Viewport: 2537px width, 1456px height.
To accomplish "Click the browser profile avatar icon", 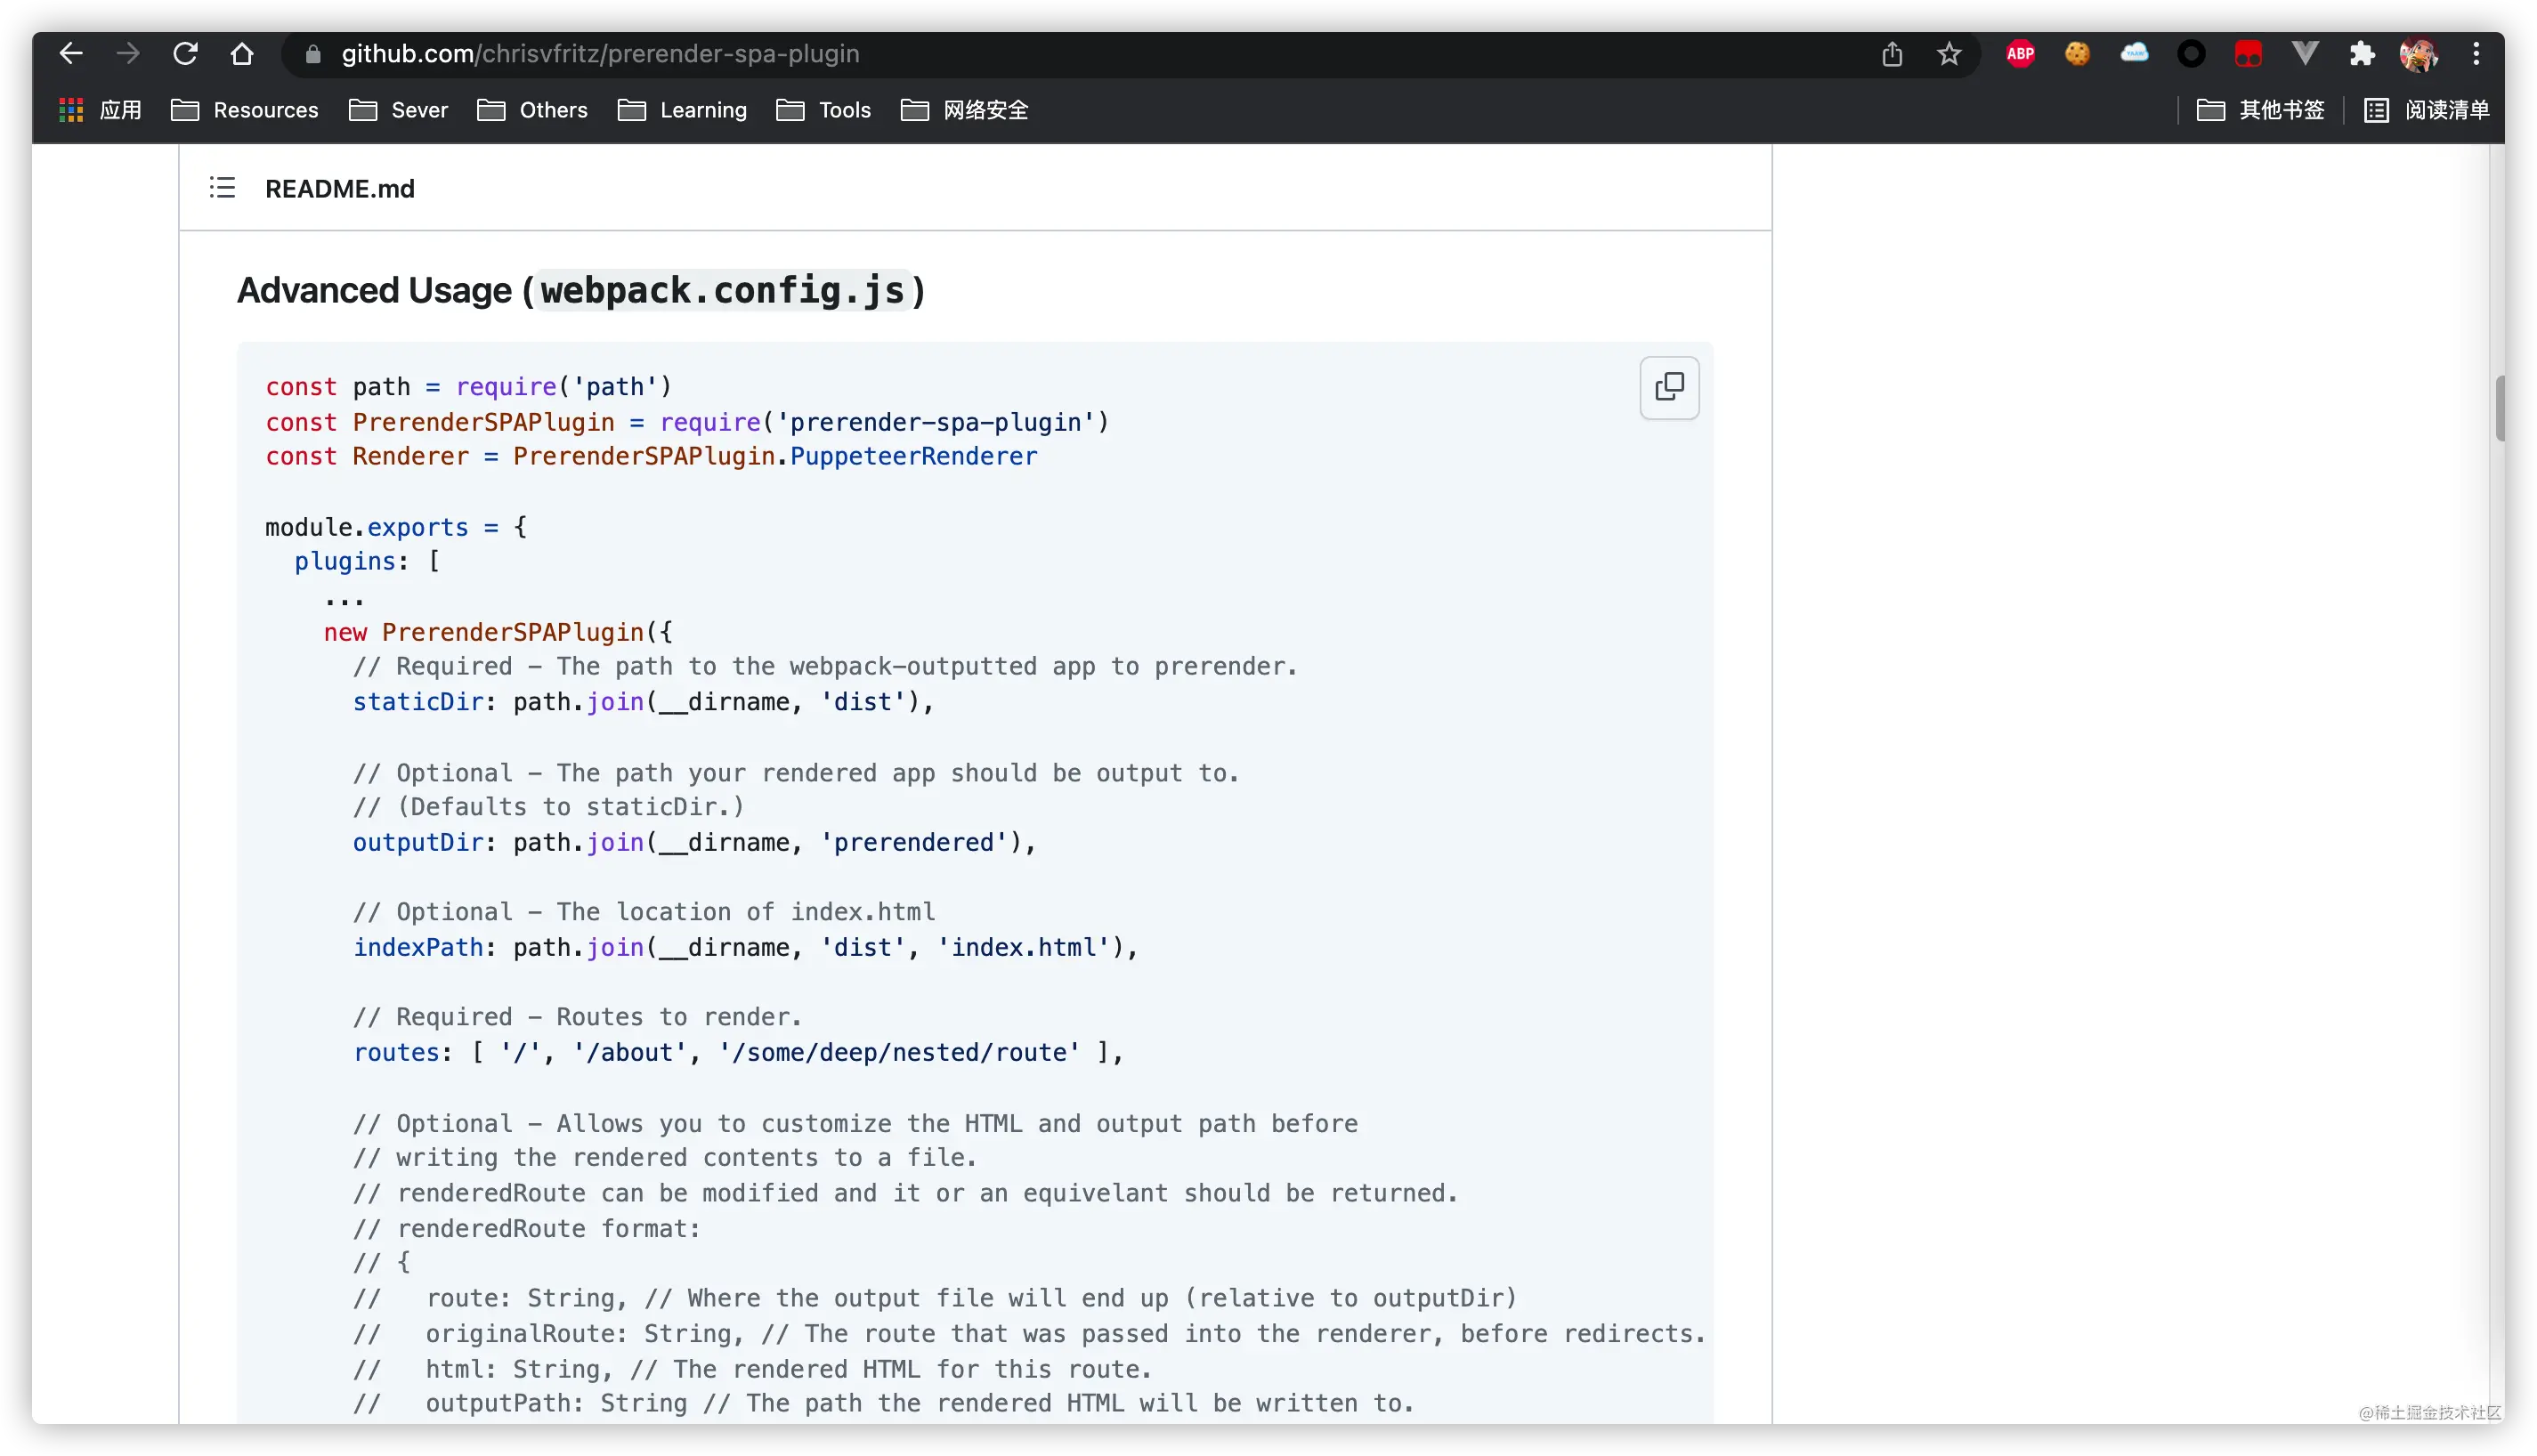I will (x=2419, y=53).
